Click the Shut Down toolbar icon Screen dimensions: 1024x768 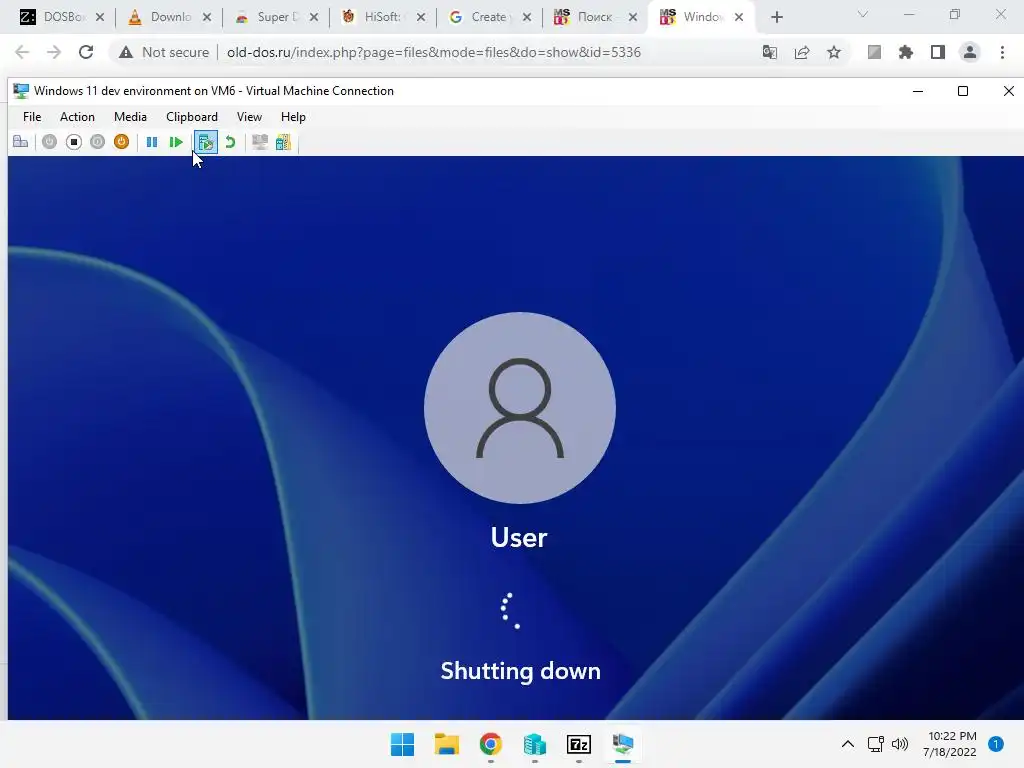97,142
